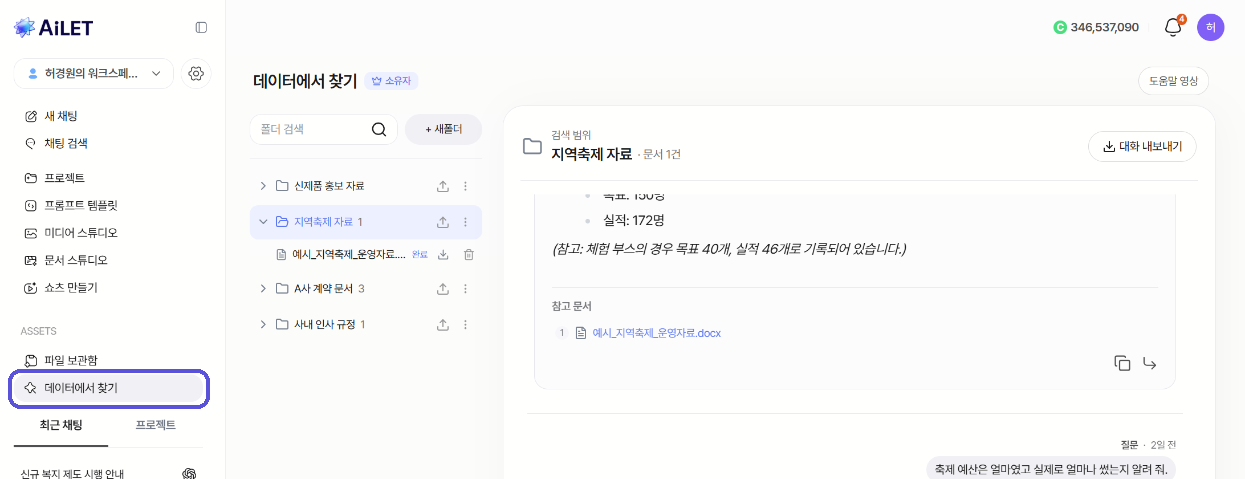Expand the 사내 인사 규정 folder chevron

263,324
